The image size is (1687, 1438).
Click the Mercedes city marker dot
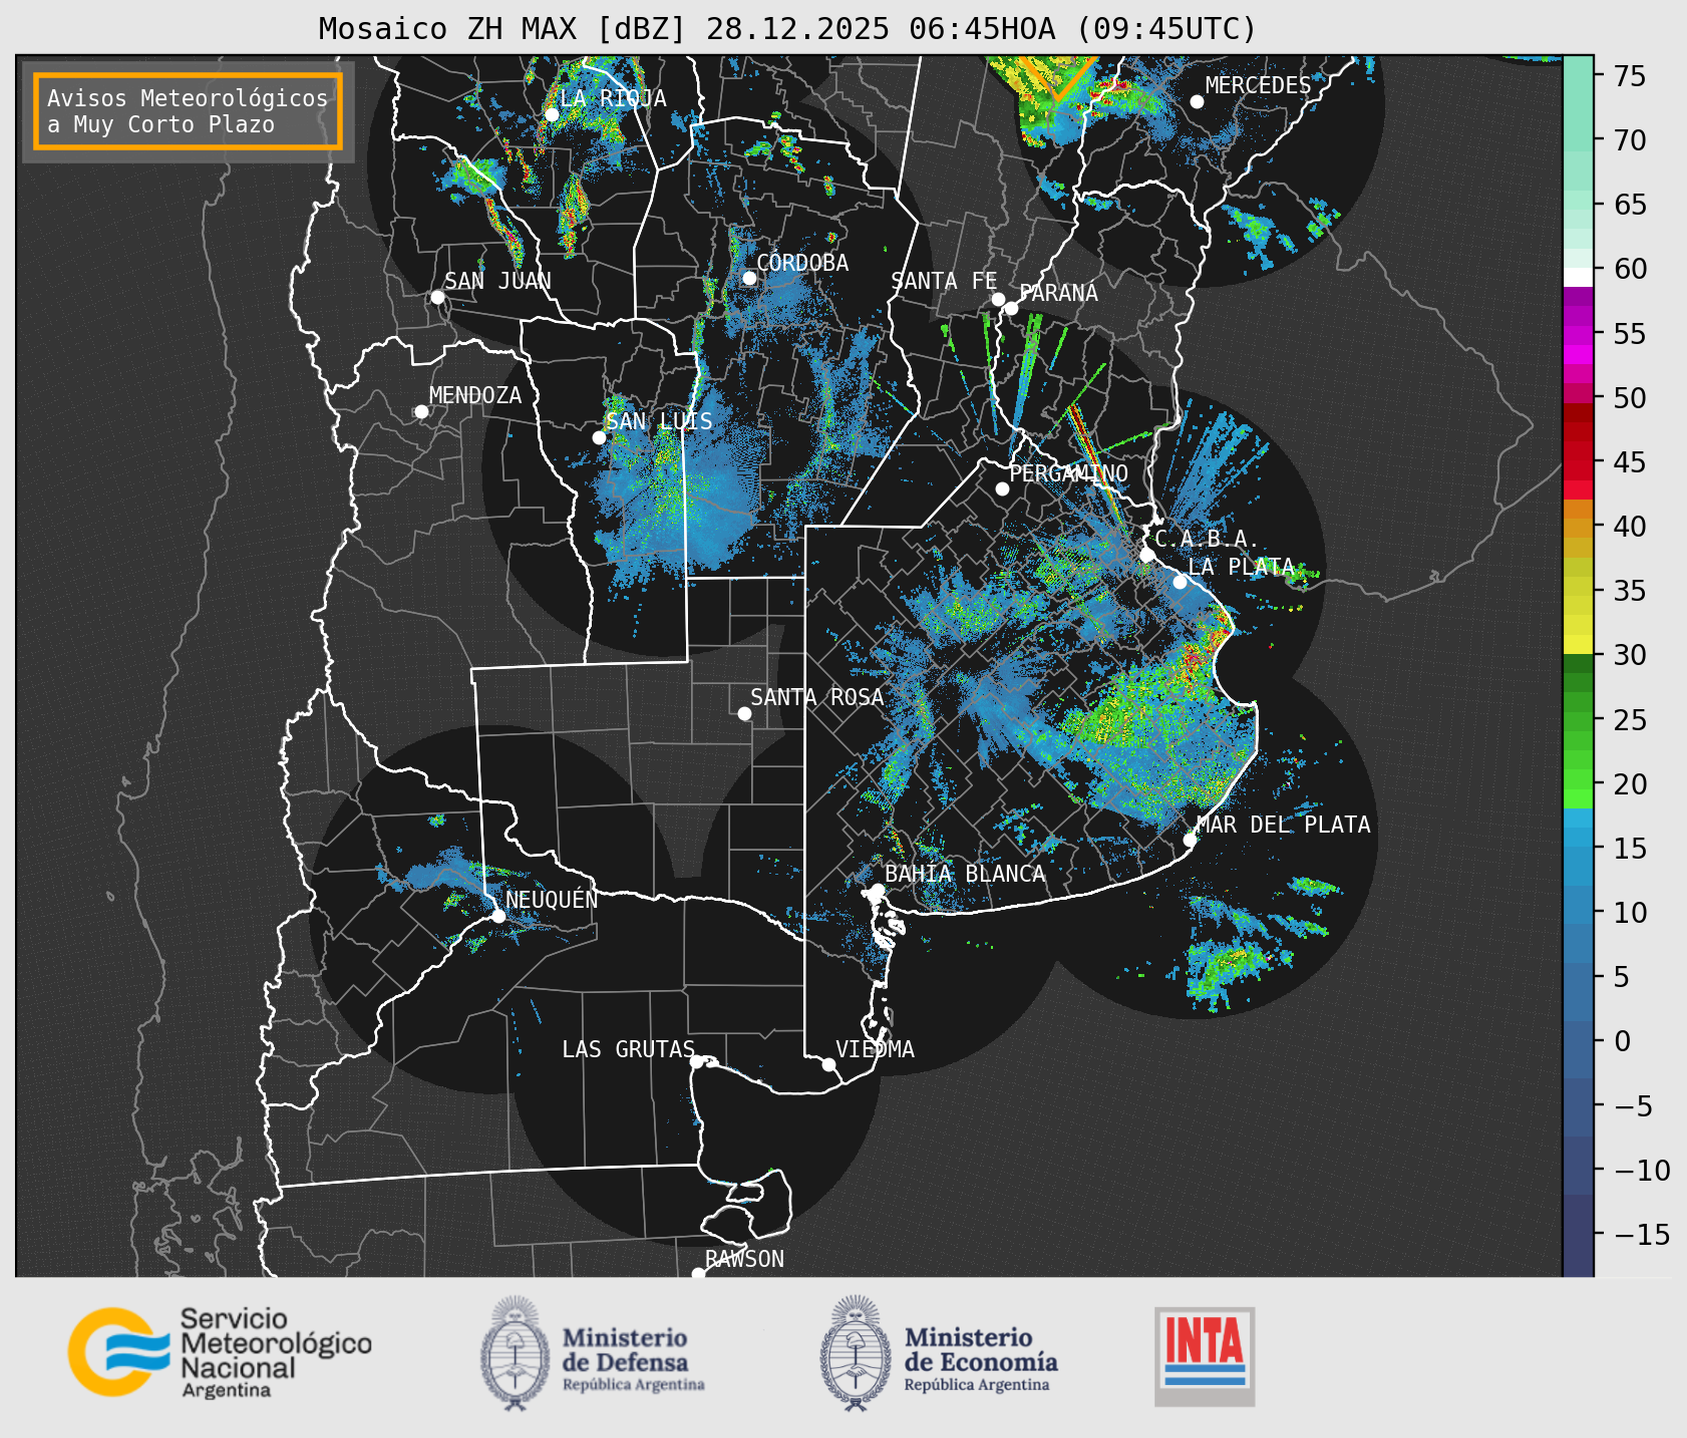click(1196, 102)
